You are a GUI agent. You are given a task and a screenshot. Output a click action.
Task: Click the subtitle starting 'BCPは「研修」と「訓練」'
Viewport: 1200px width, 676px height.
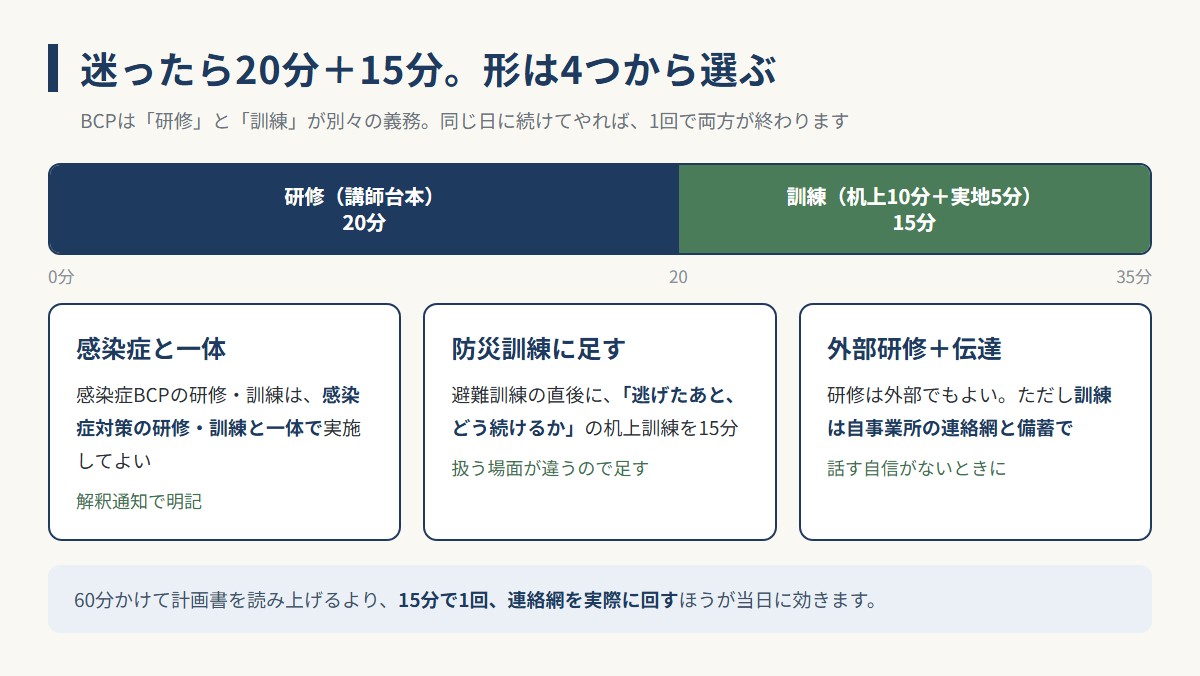click(x=464, y=121)
